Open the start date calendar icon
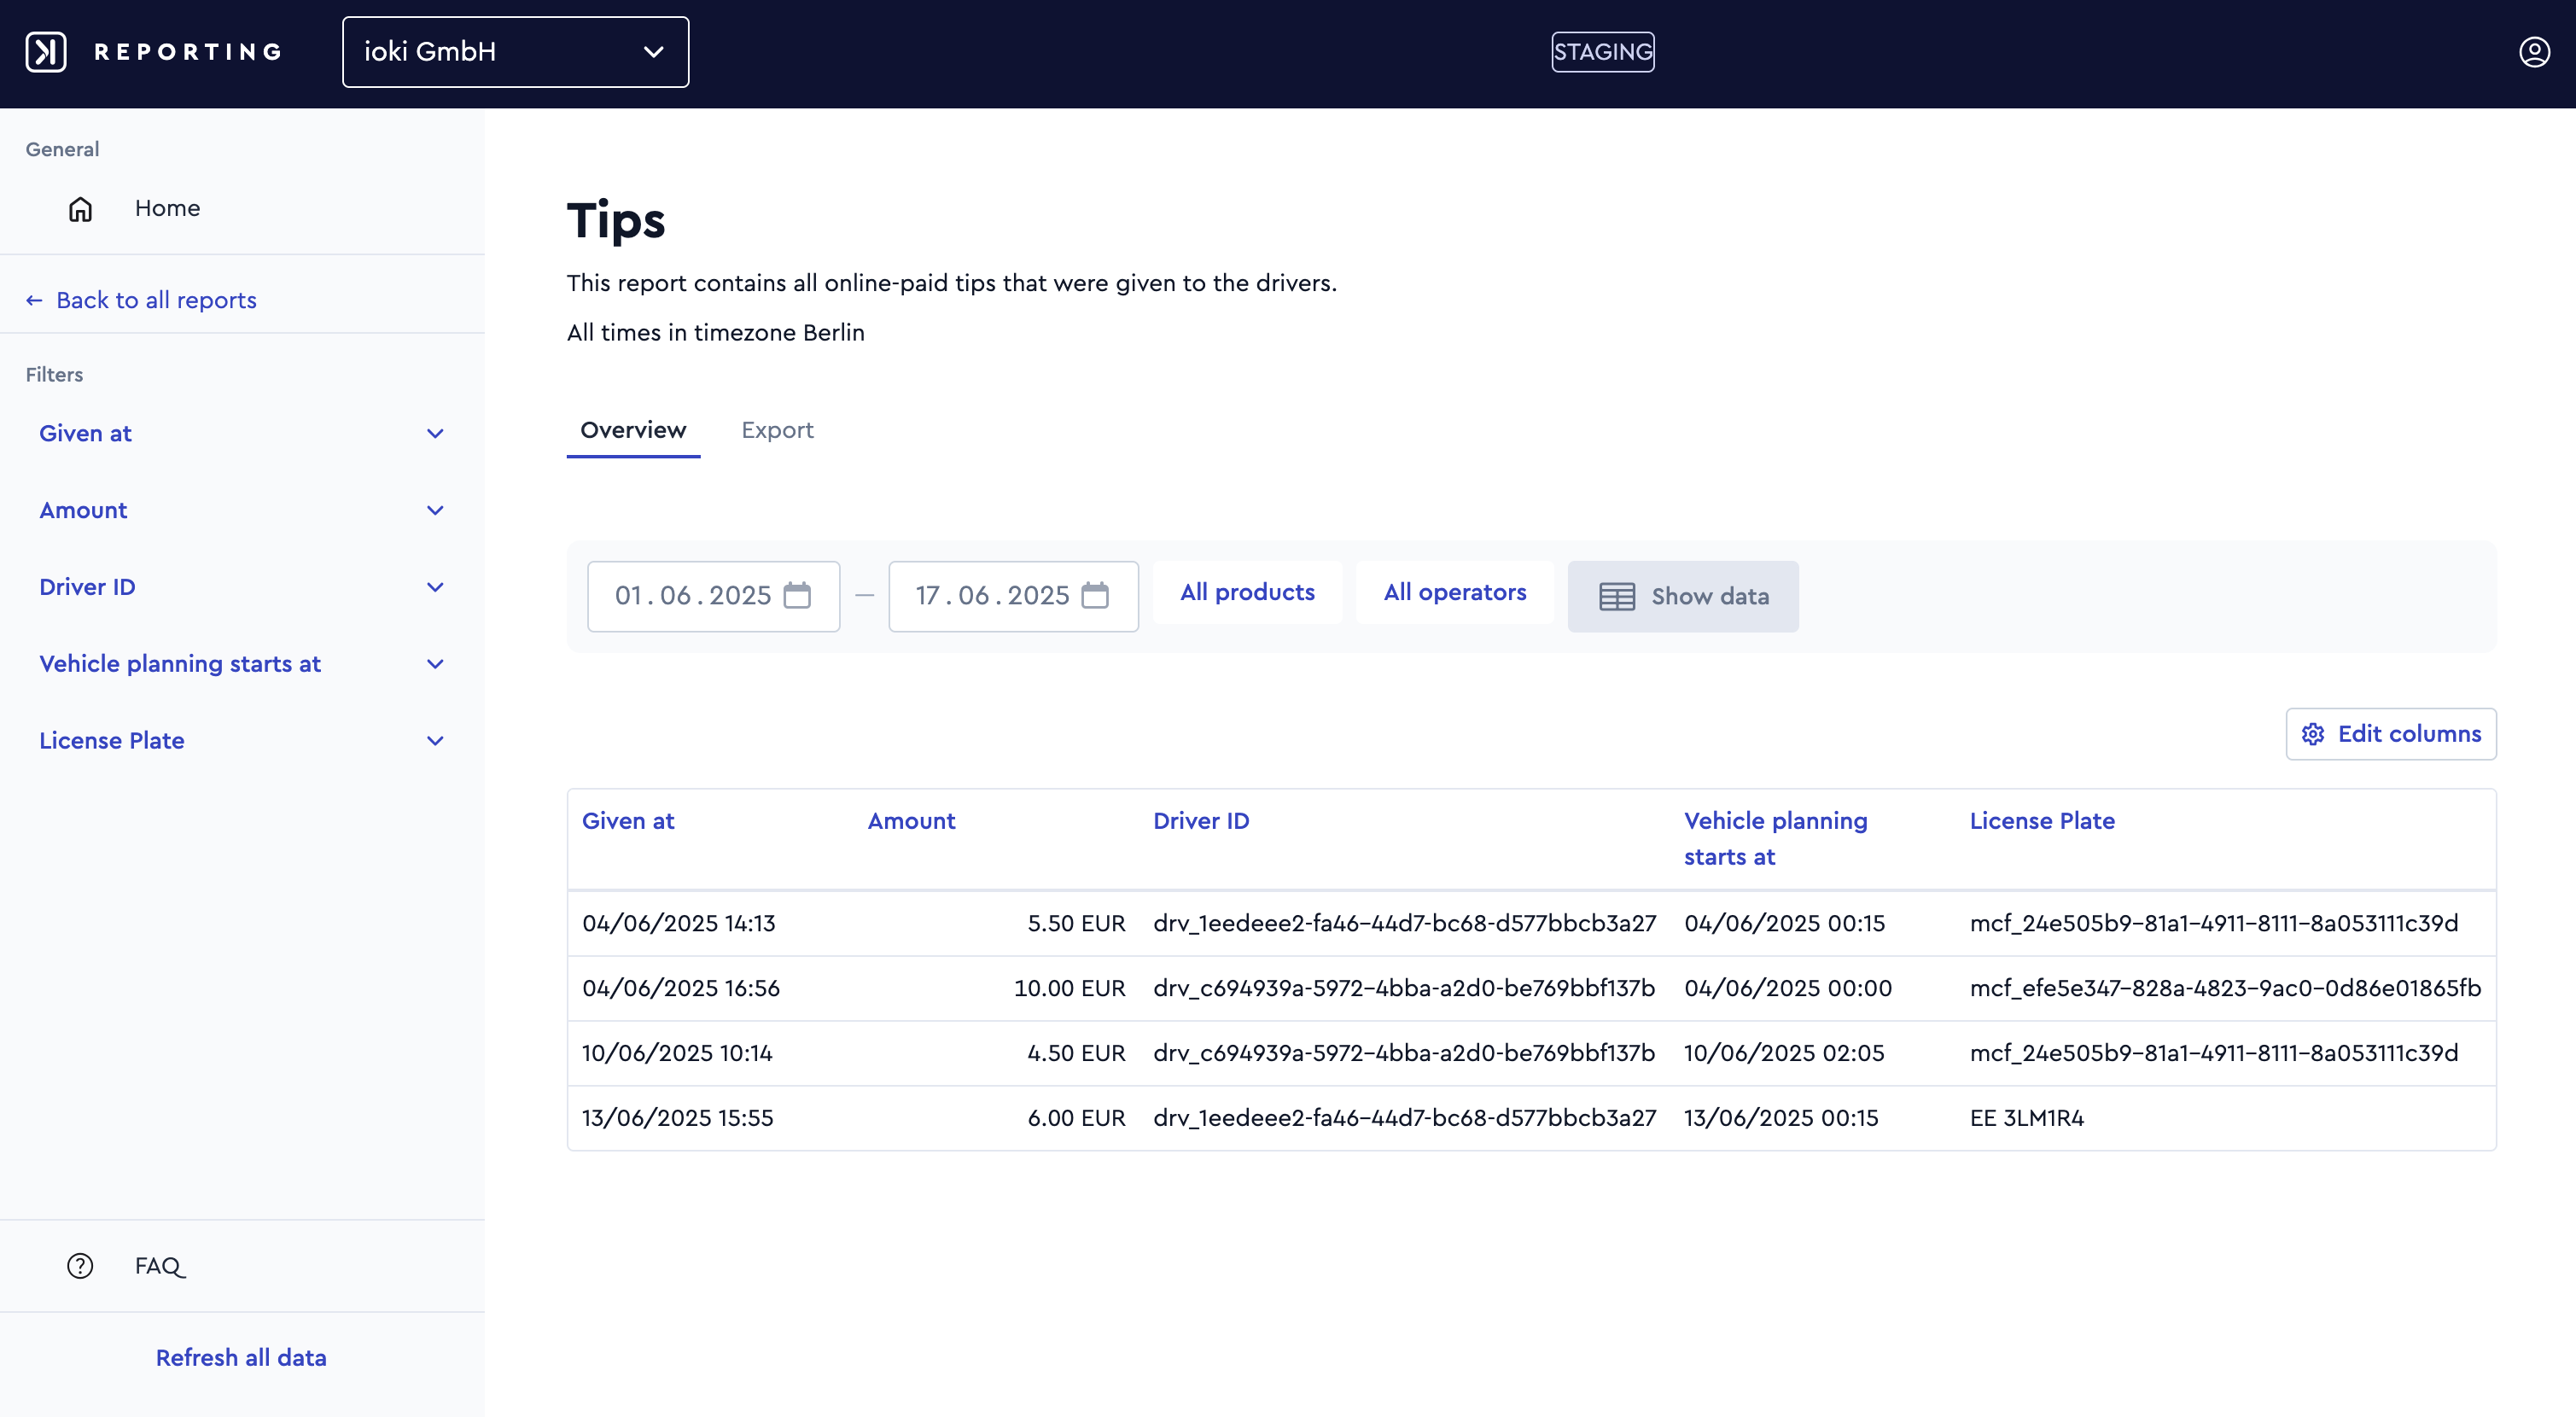2576x1417 pixels. pyautogui.click(x=797, y=595)
